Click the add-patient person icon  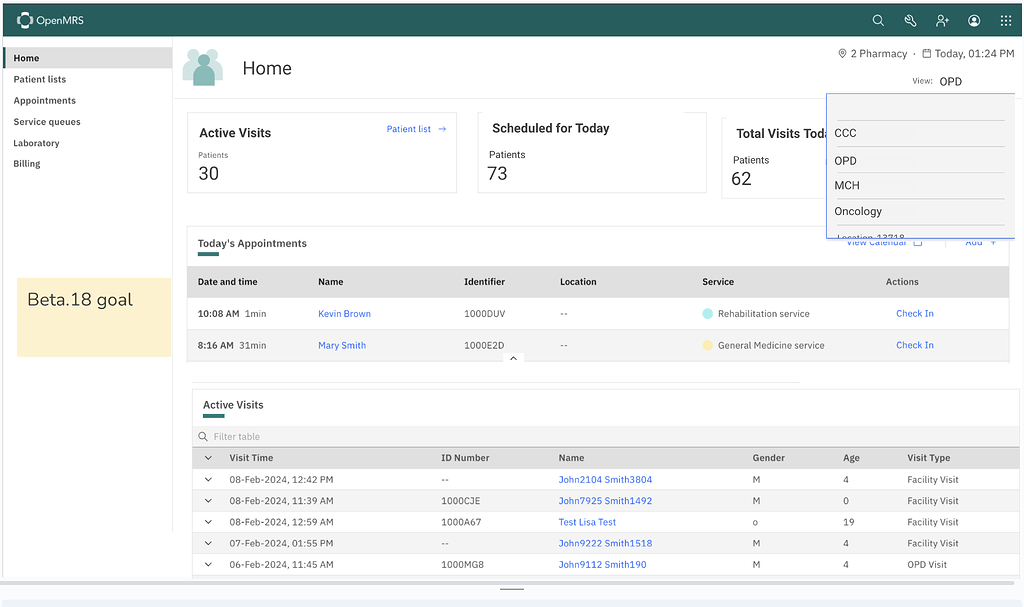click(942, 20)
